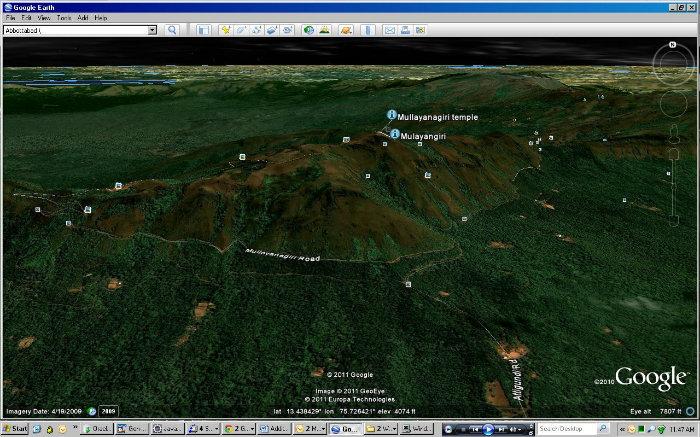Image resolution: width=700 pixels, height=437 pixels.
Task: Open the View menu
Action: click(x=44, y=18)
